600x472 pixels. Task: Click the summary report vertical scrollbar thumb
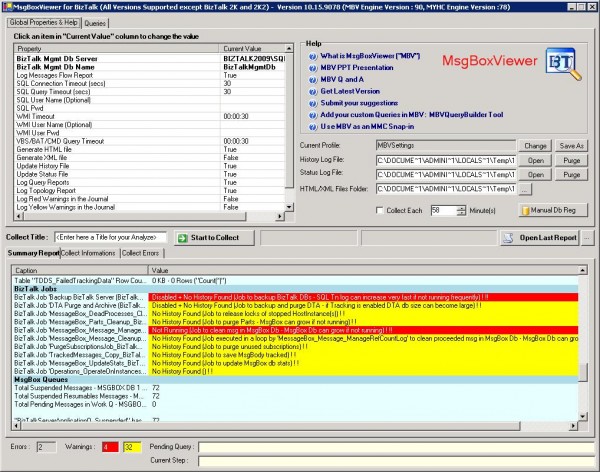coord(582,372)
